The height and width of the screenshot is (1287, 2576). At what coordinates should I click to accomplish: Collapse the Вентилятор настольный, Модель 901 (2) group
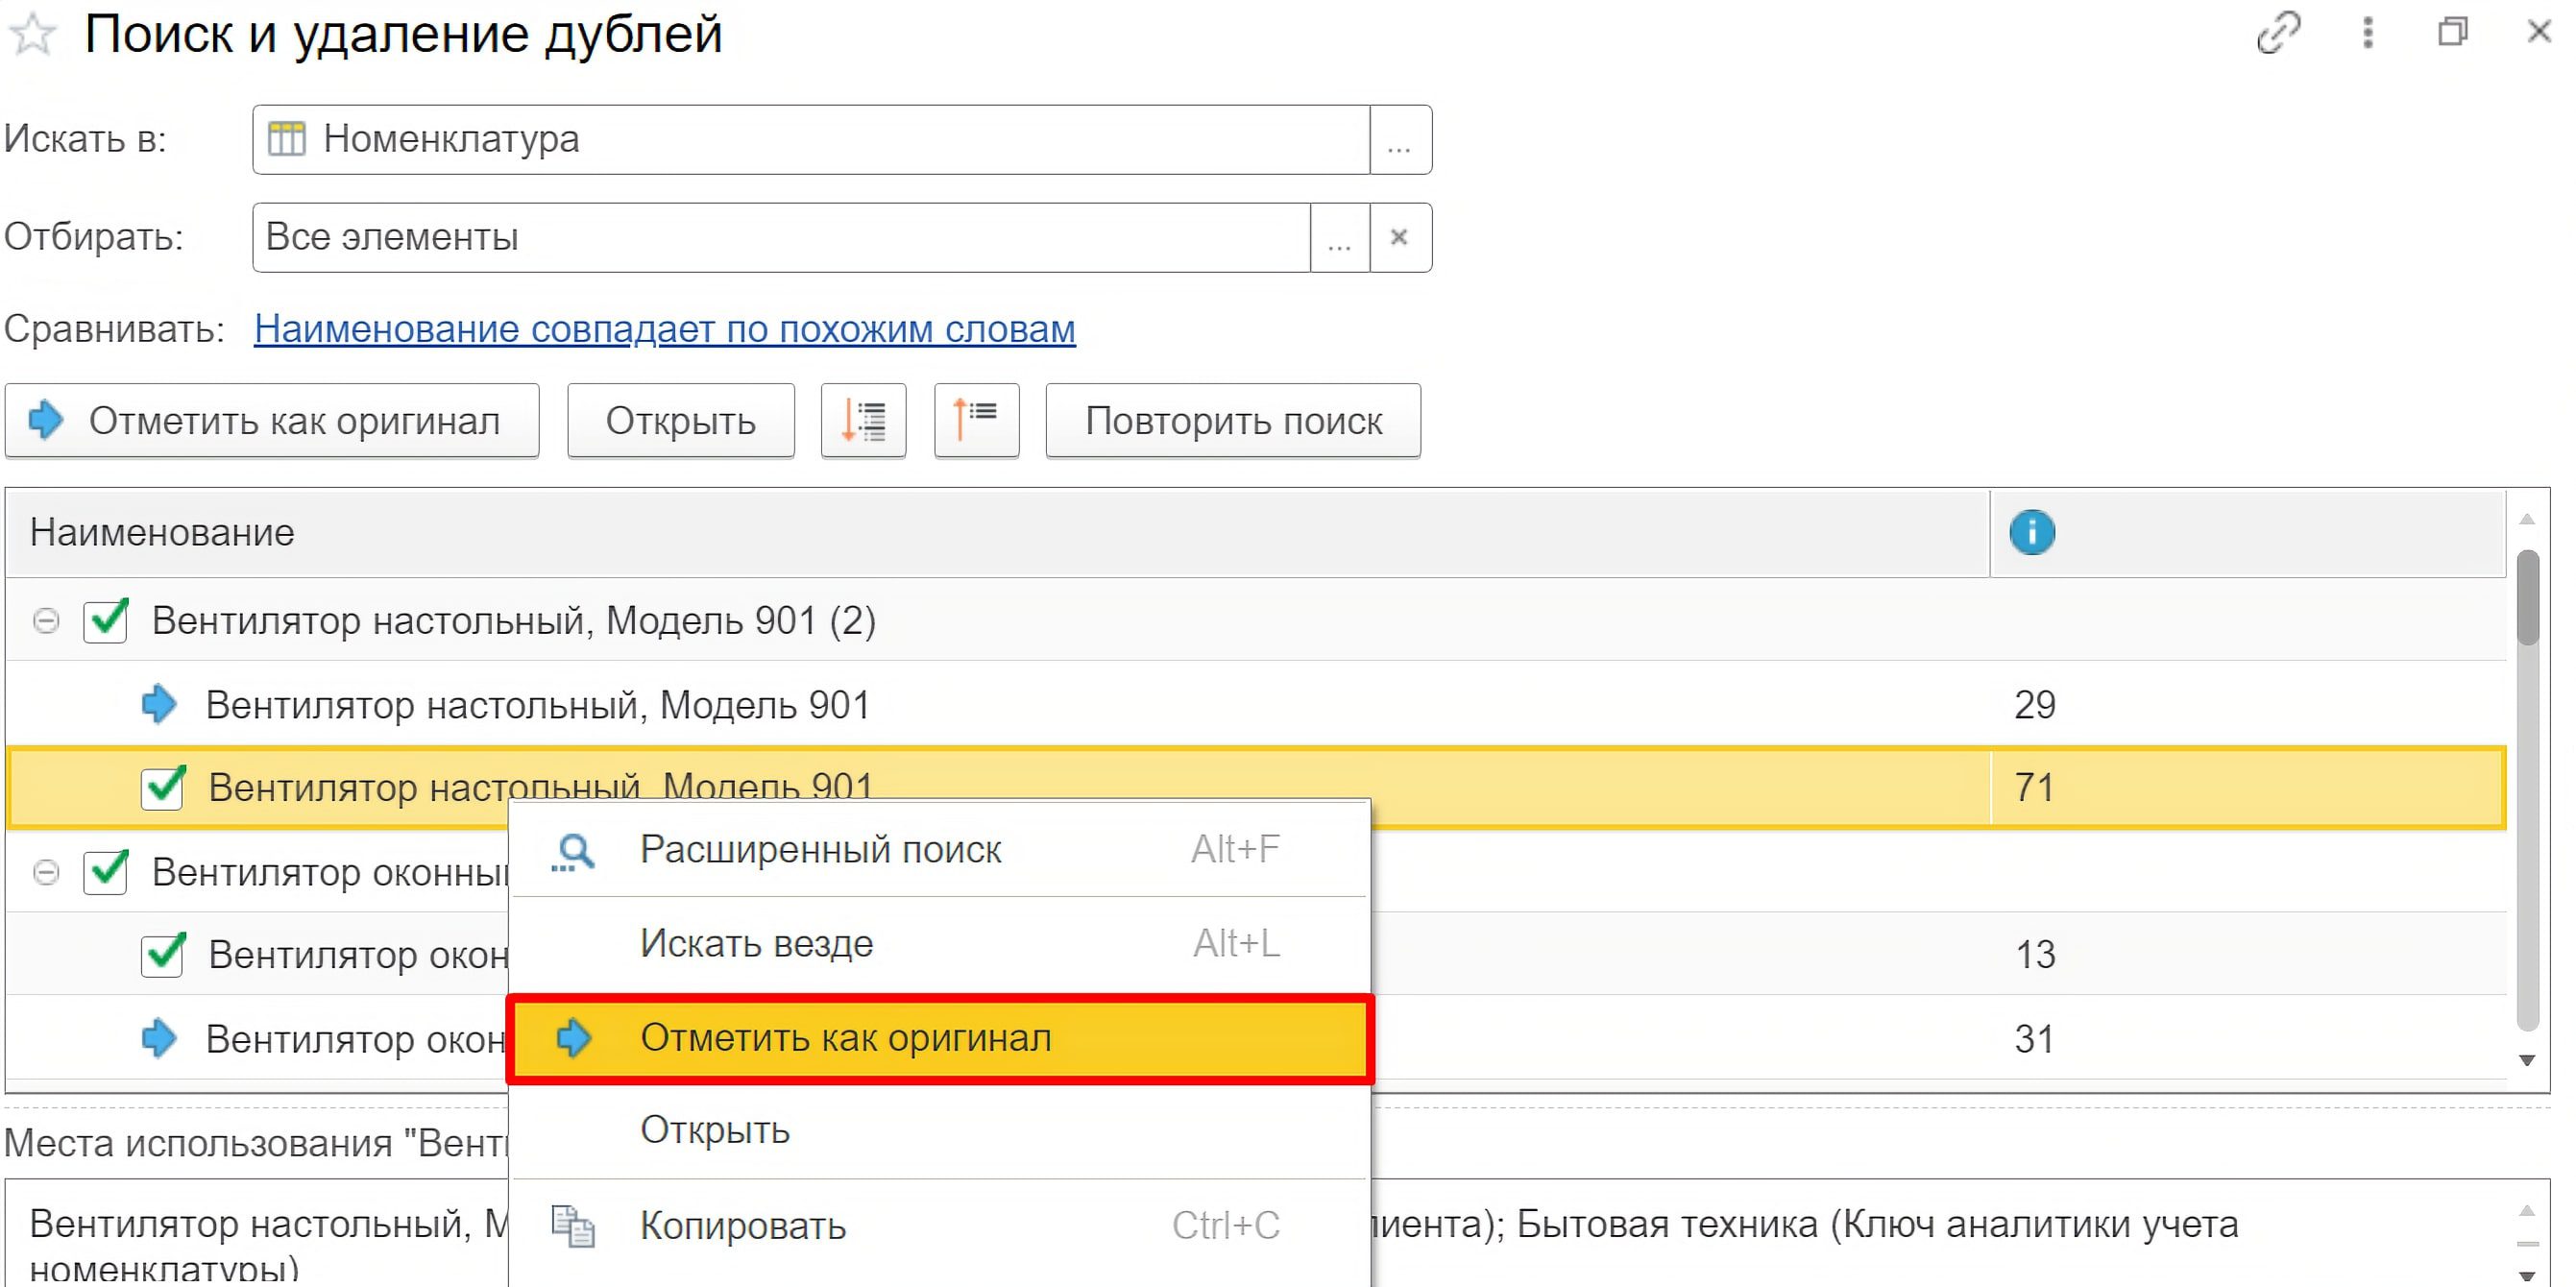coord(46,621)
